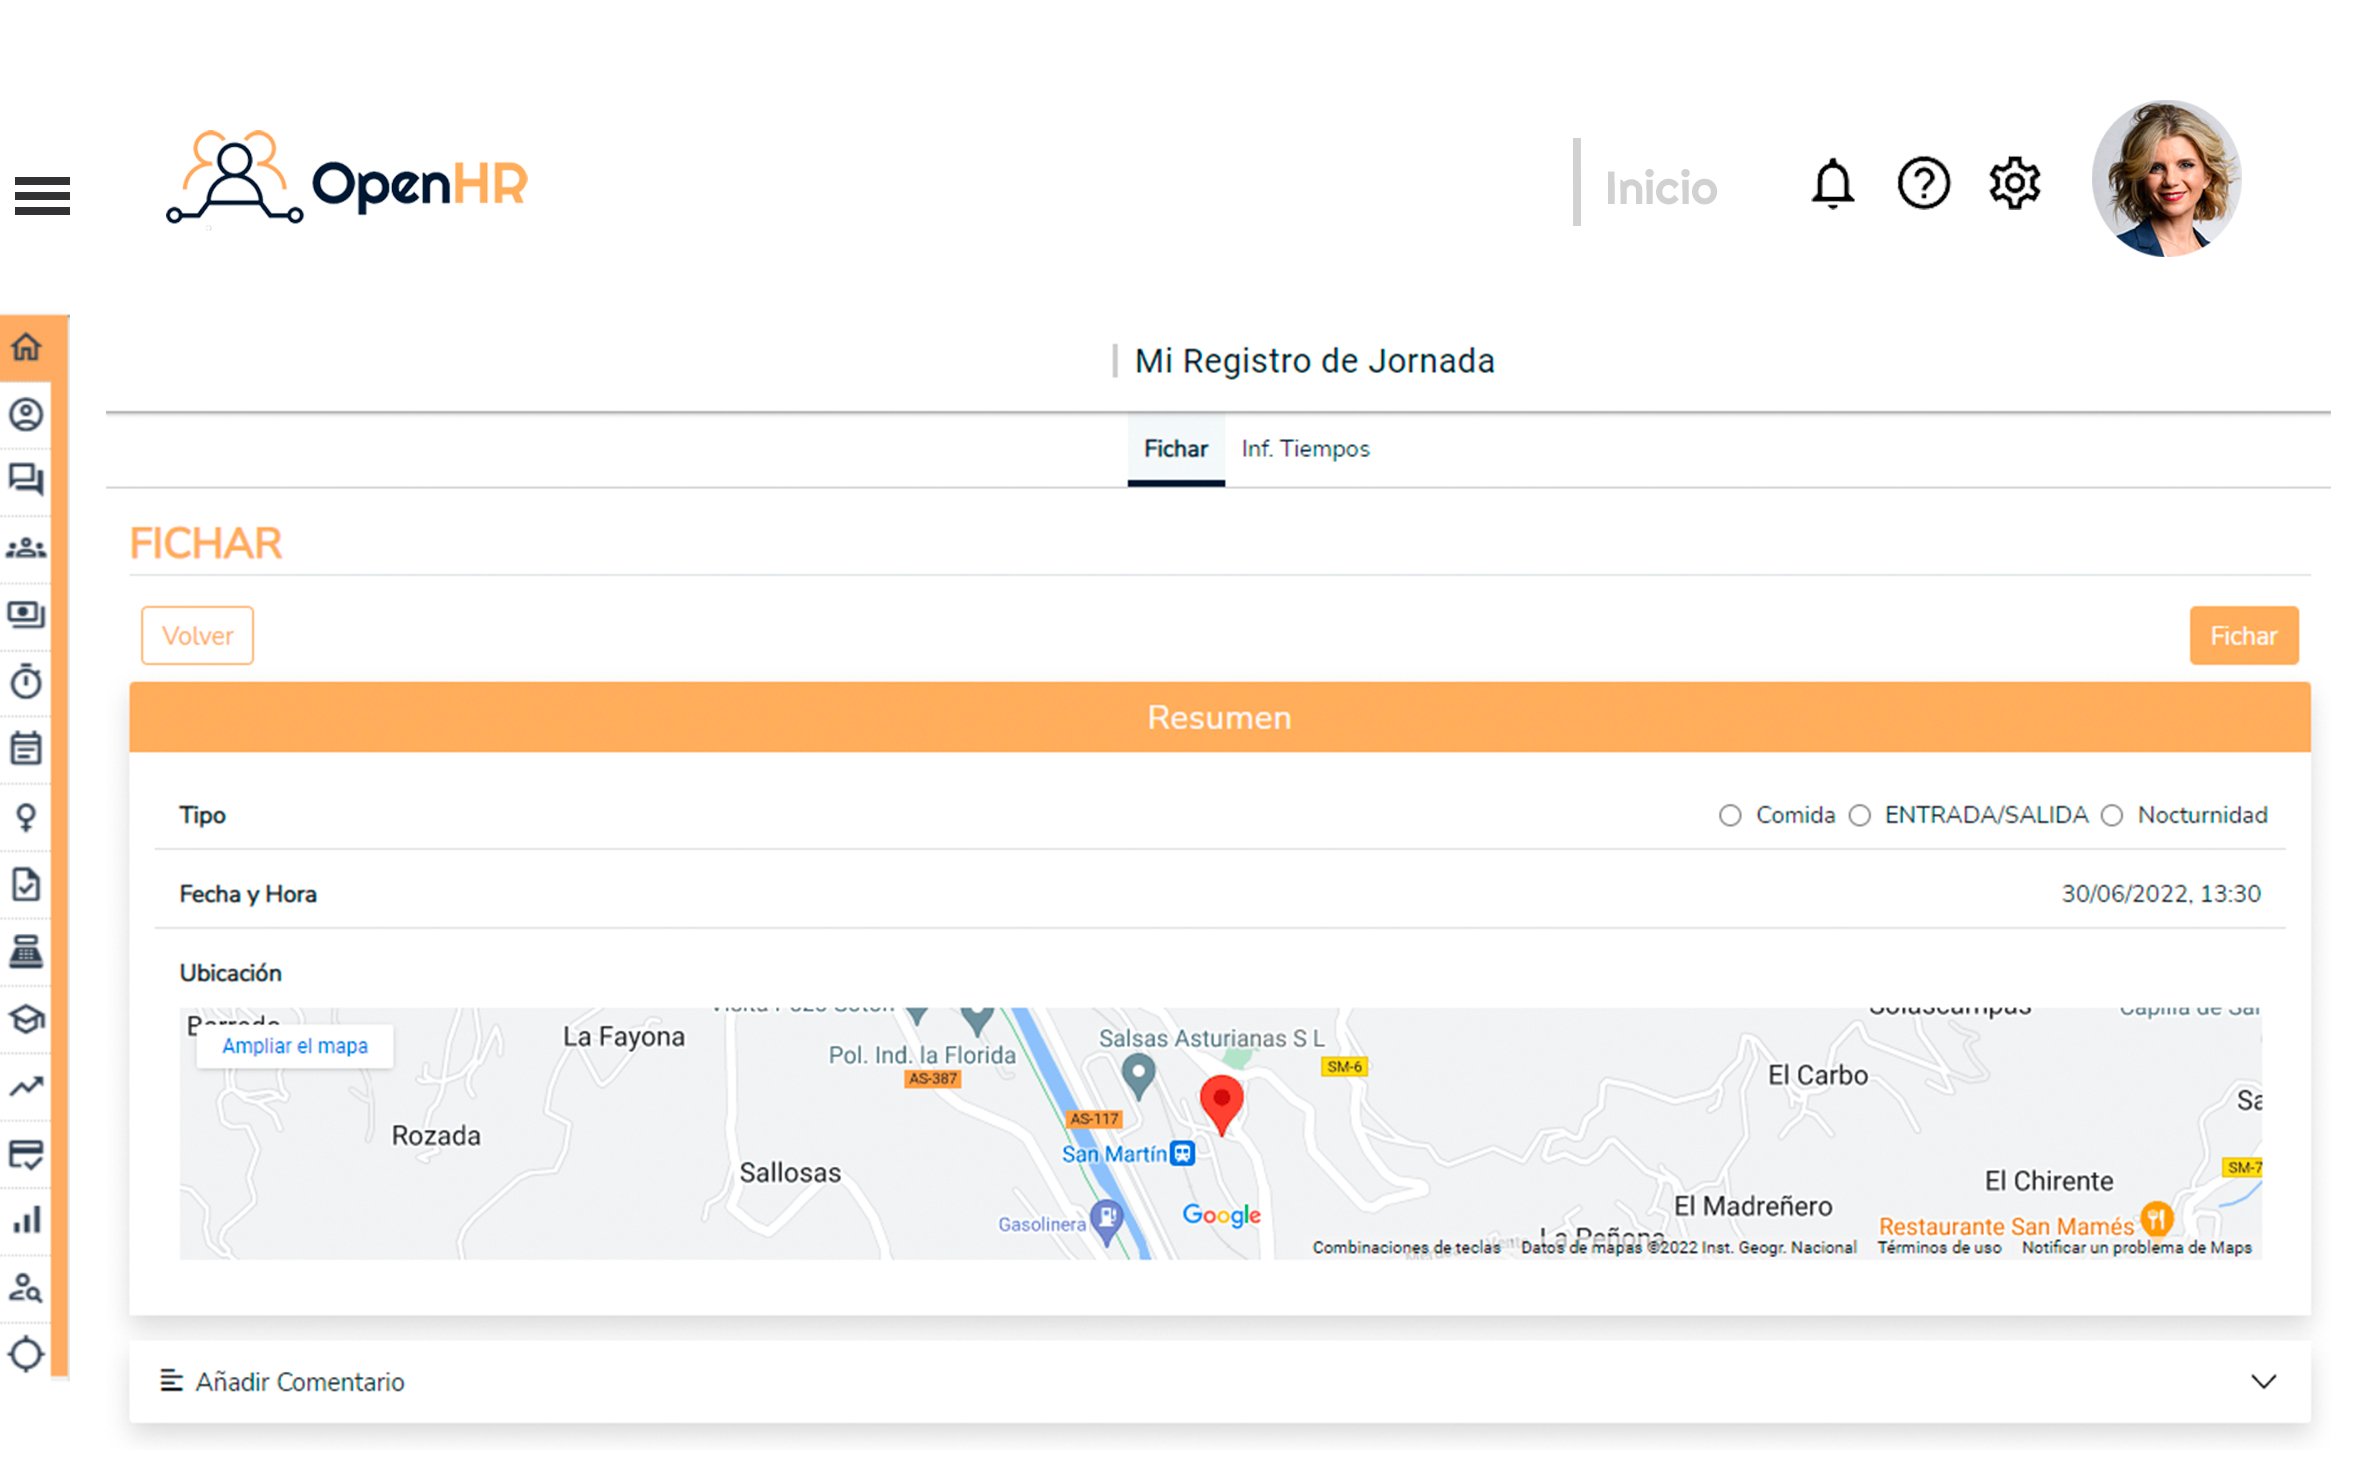The width and height of the screenshot is (2354, 1461).
Task: Switch to the Inf. Tiempos tab
Action: 1305,449
